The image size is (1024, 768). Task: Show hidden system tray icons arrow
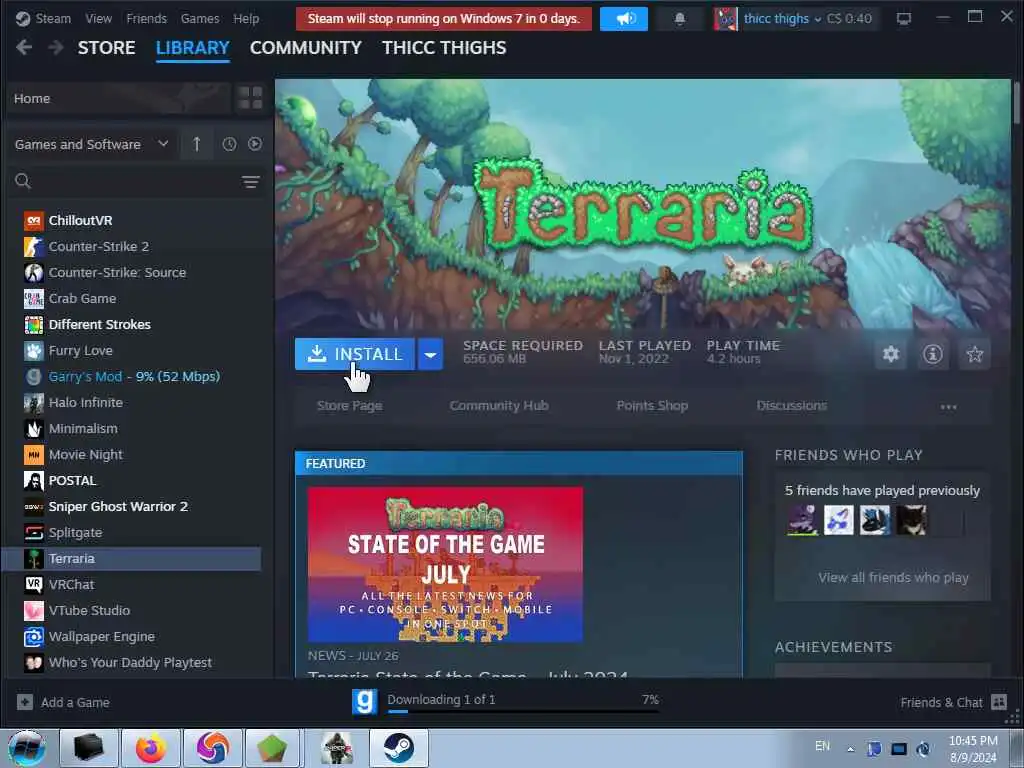pos(850,749)
